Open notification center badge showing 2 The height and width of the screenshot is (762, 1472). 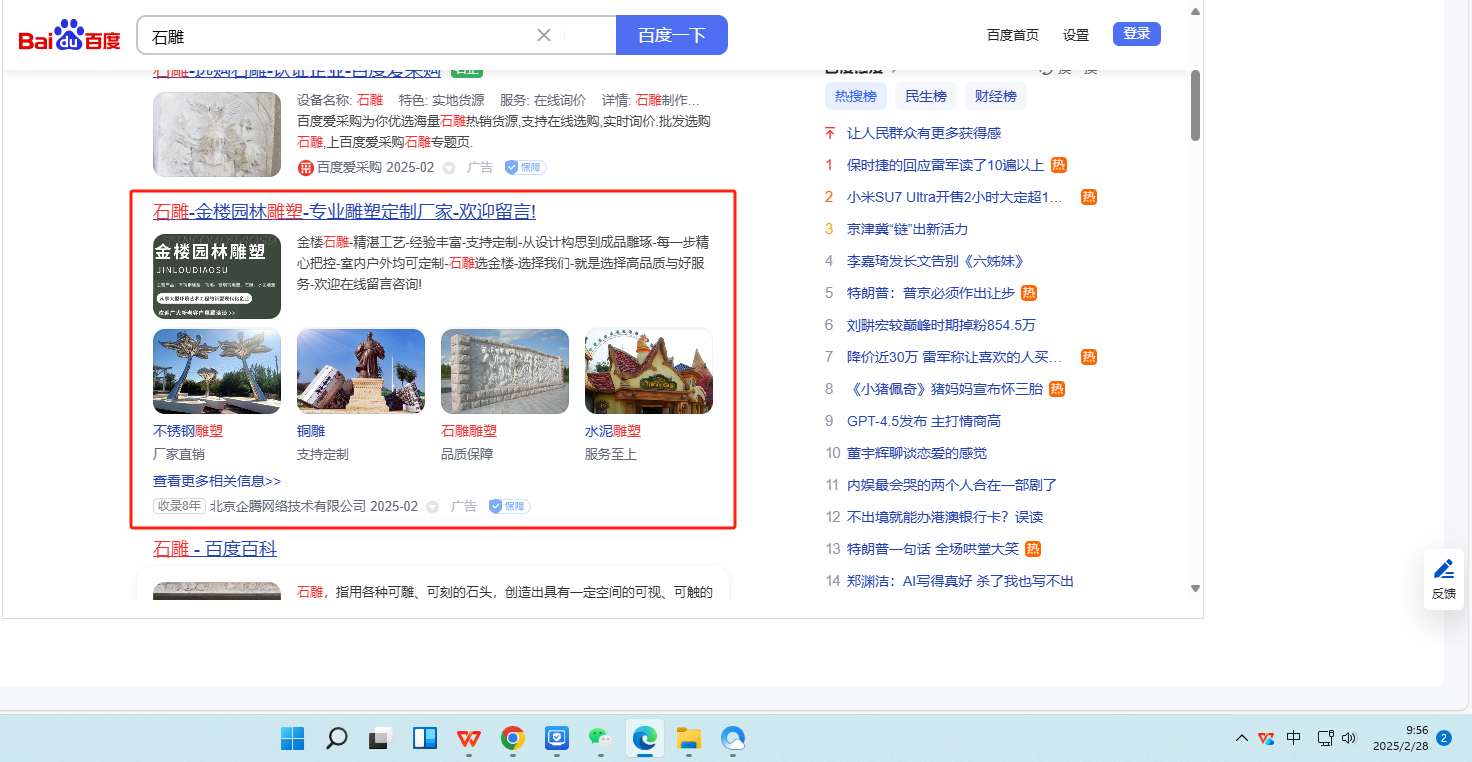pos(1444,738)
